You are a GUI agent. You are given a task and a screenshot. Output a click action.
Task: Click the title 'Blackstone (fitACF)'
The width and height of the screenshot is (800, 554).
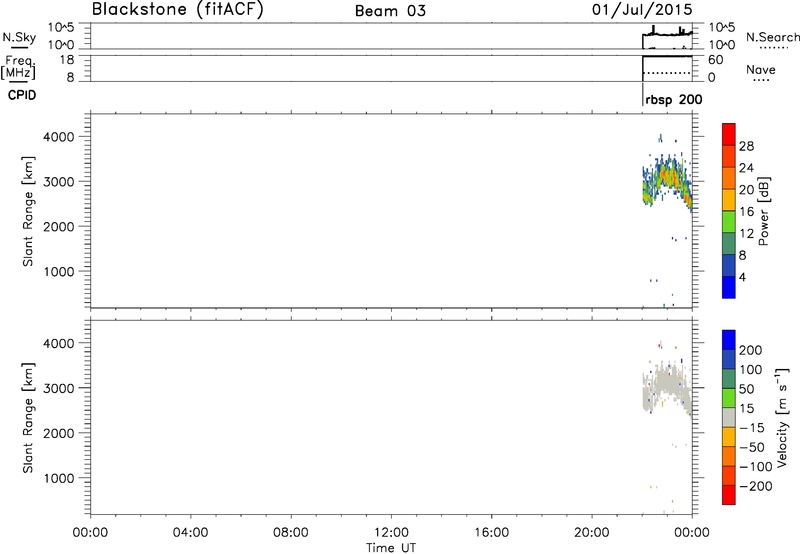click(x=178, y=10)
